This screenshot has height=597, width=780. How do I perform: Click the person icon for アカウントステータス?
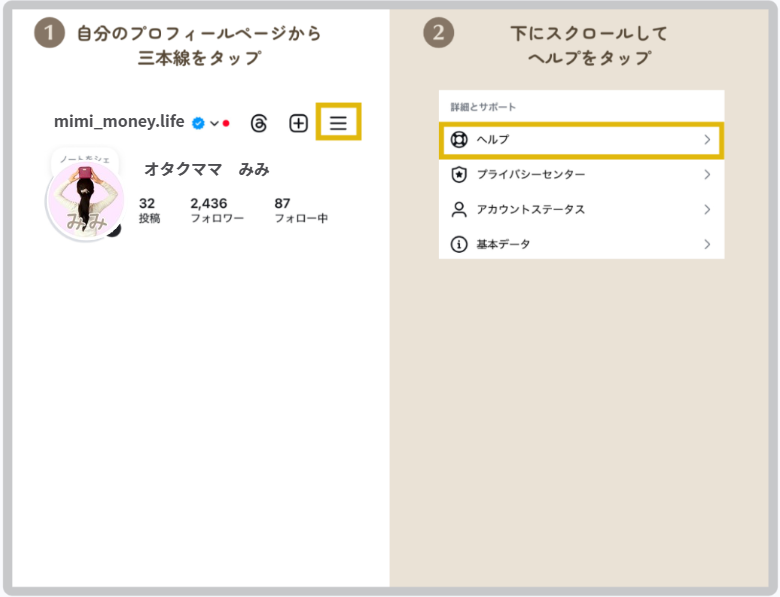pyautogui.click(x=460, y=210)
